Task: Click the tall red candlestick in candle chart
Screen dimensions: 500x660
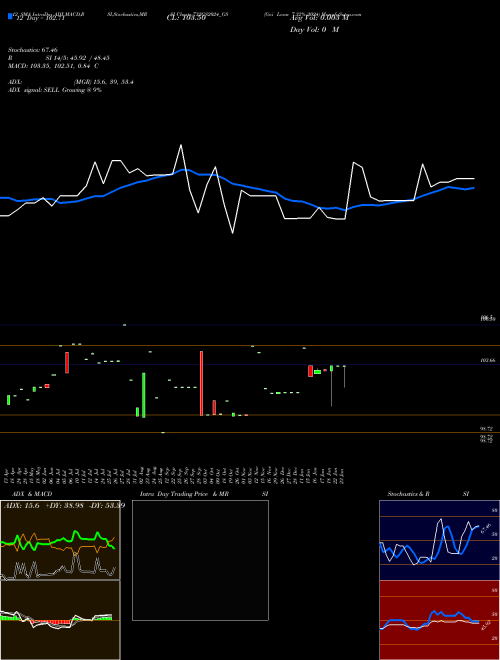Action: tap(201, 383)
